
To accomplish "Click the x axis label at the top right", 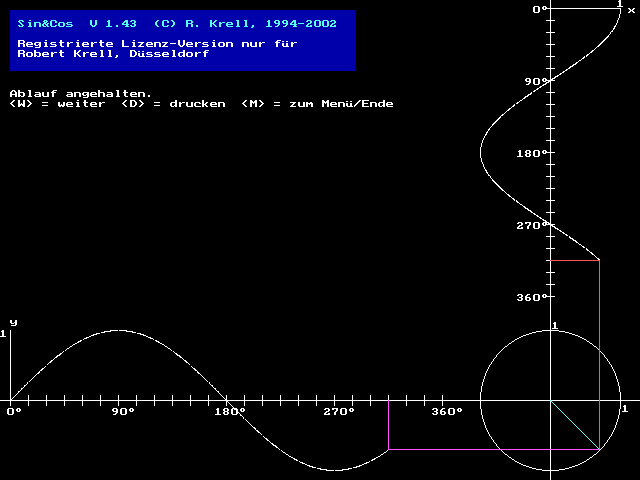I will [631, 9].
